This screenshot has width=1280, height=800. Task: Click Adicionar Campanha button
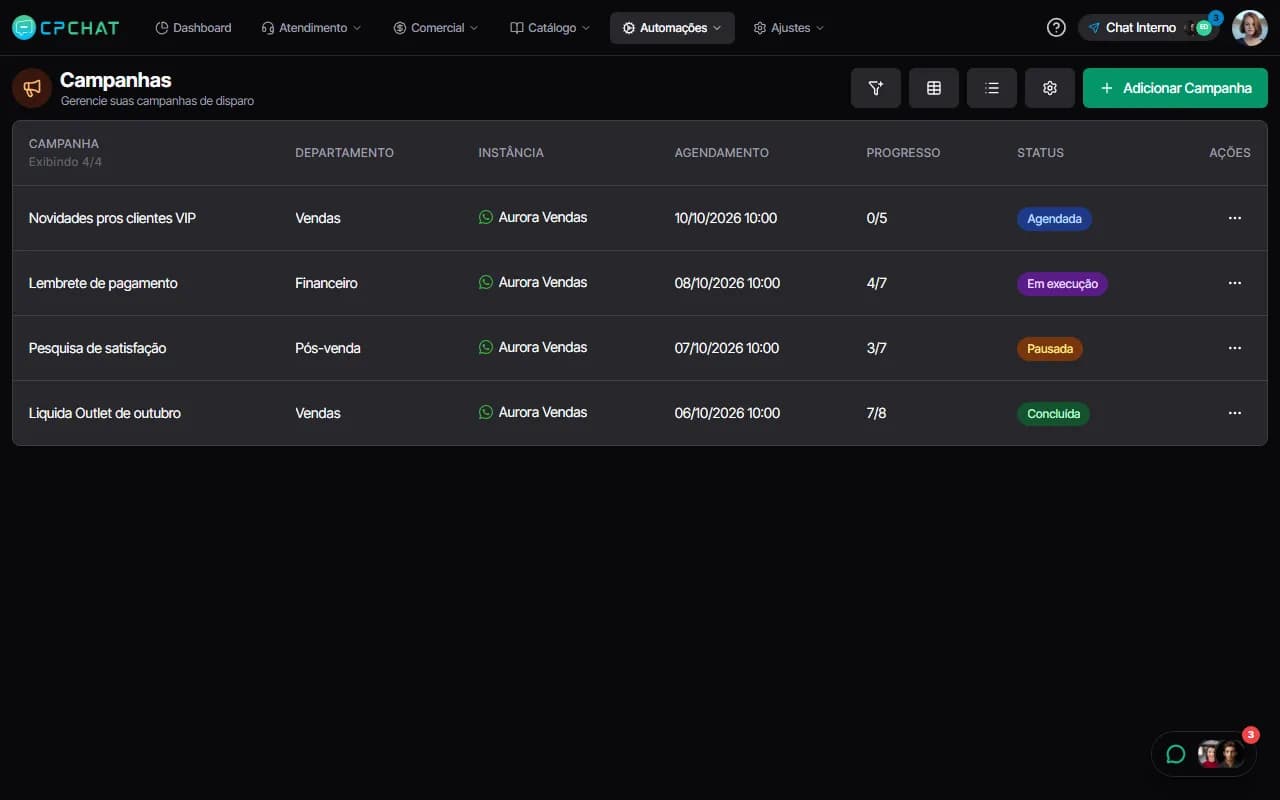tap(1175, 88)
